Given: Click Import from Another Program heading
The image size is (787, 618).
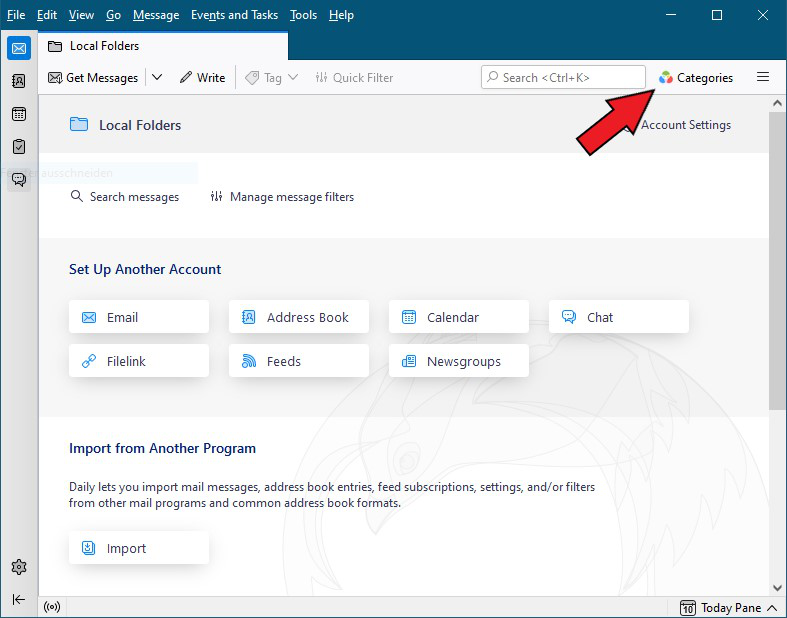Looking at the screenshot, I should click(x=163, y=448).
